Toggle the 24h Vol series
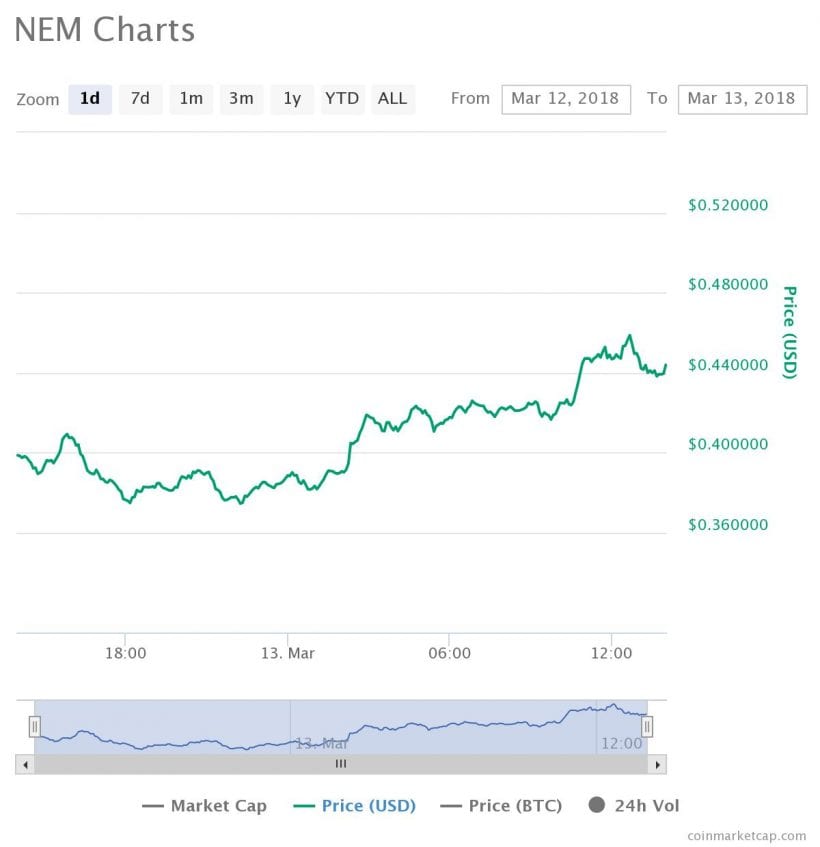820x847 pixels. coord(633,805)
